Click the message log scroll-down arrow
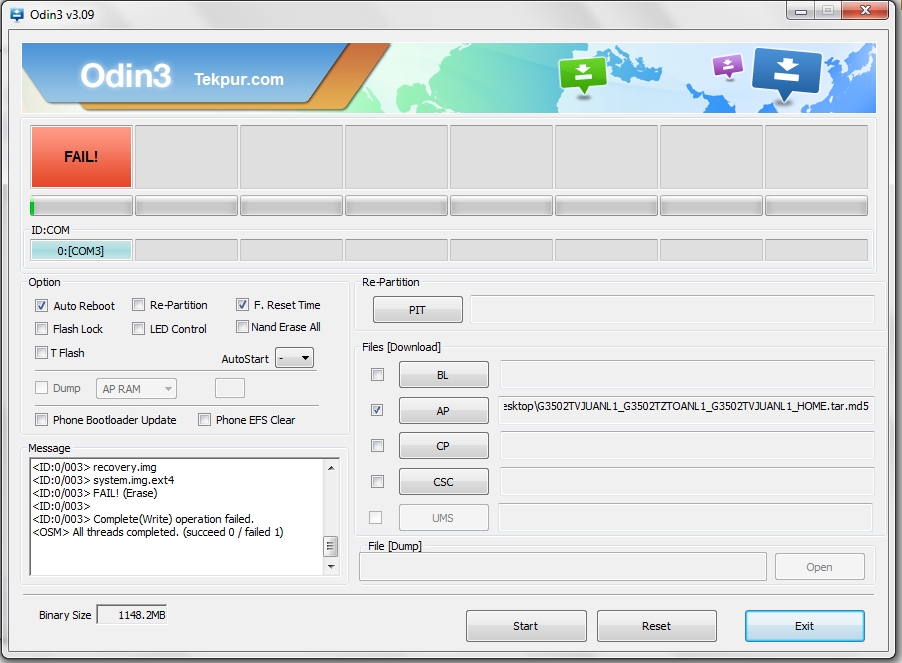 point(331,566)
